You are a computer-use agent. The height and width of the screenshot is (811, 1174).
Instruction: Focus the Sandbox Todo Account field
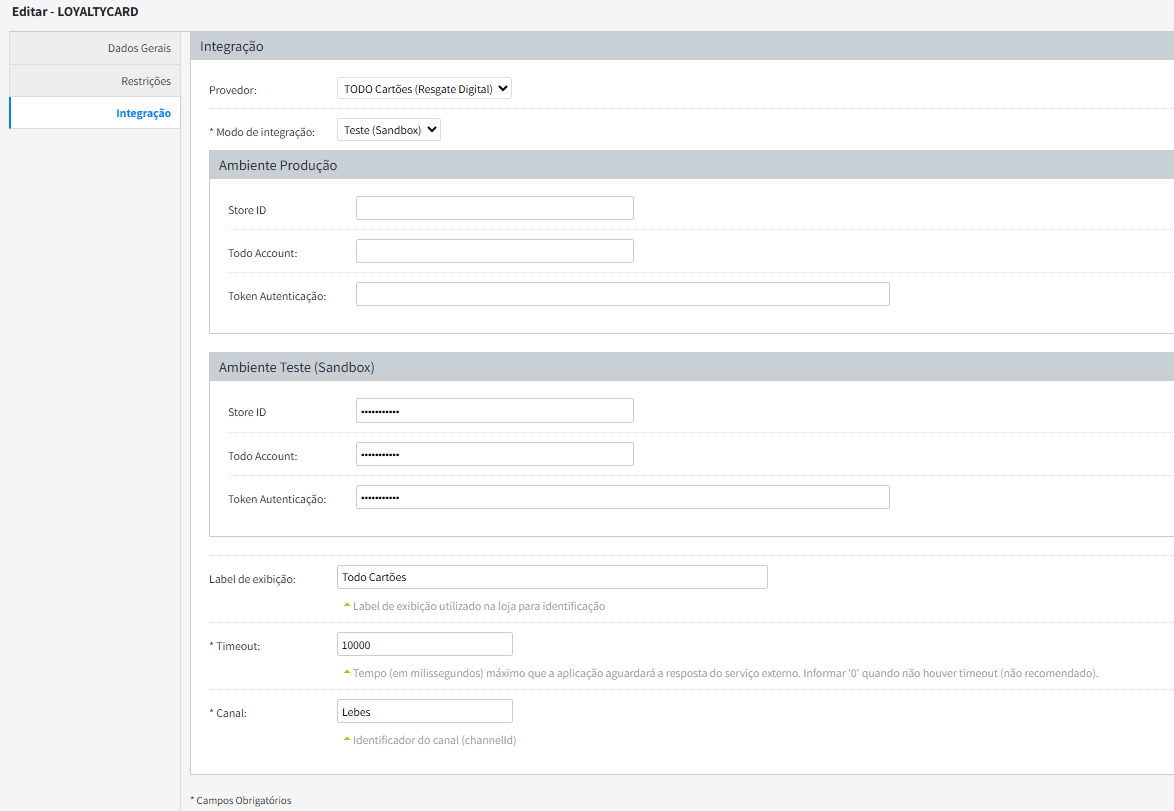tap(494, 454)
